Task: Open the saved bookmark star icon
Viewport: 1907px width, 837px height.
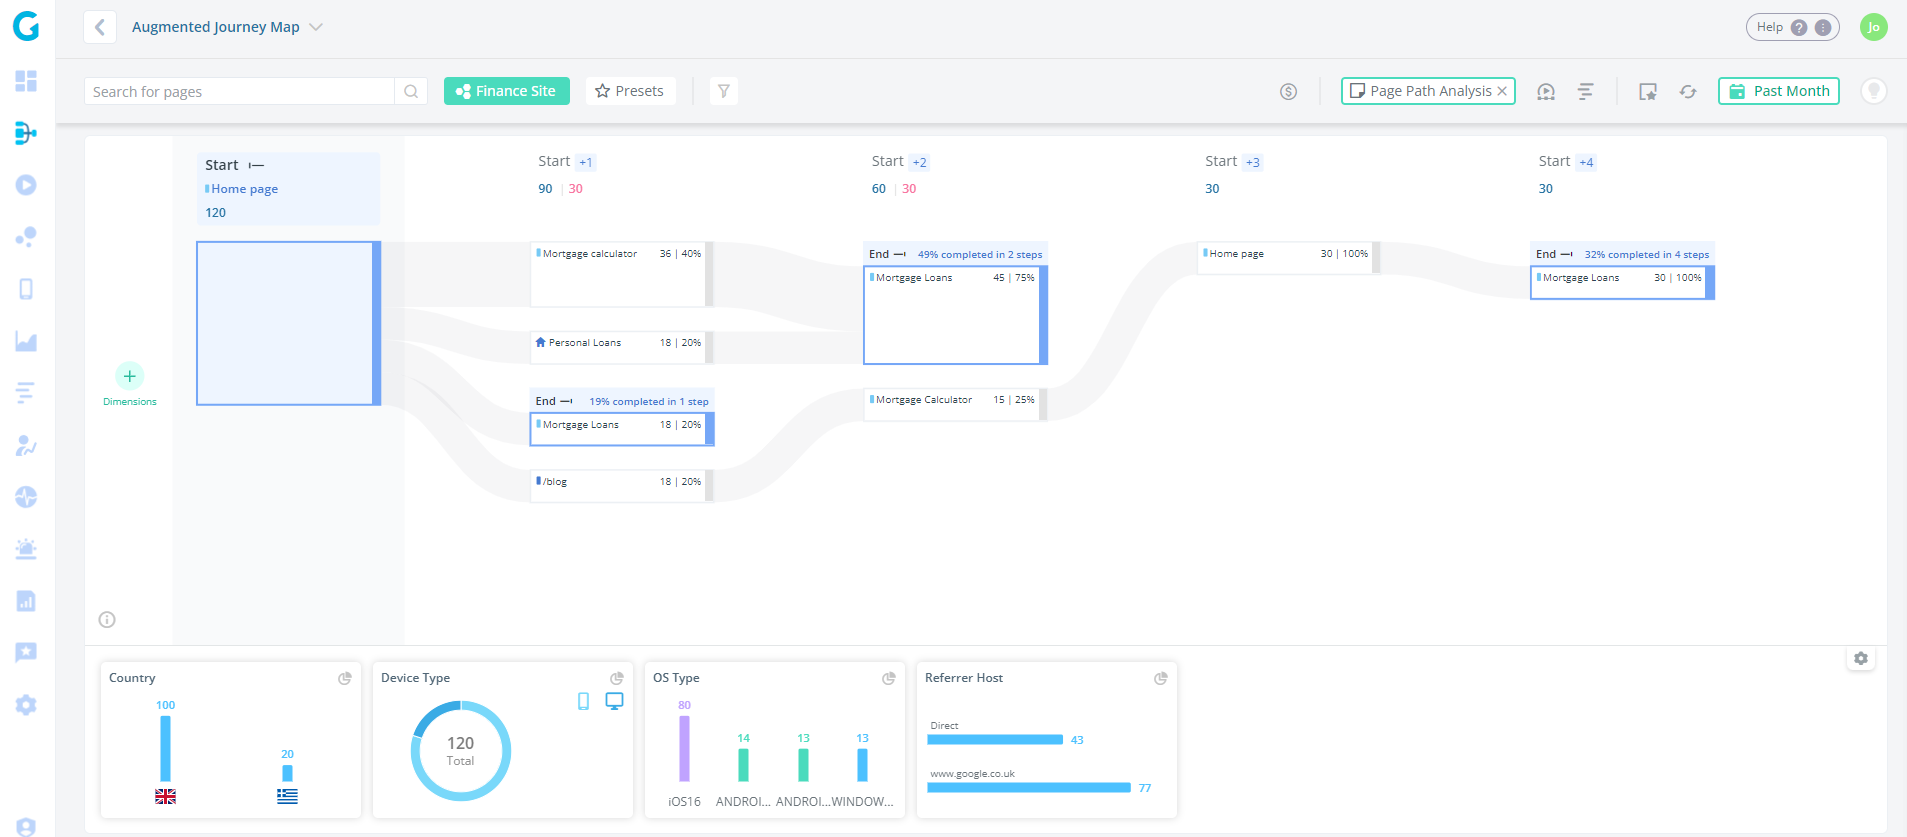Action: tap(1648, 92)
